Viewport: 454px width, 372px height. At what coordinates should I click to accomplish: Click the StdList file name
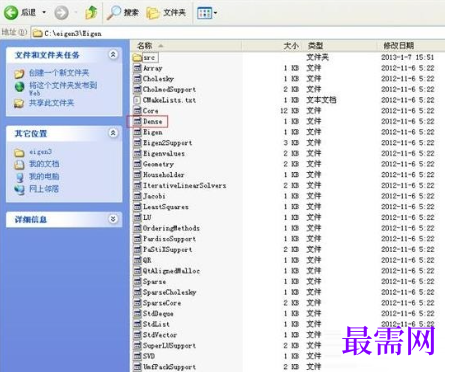156,324
